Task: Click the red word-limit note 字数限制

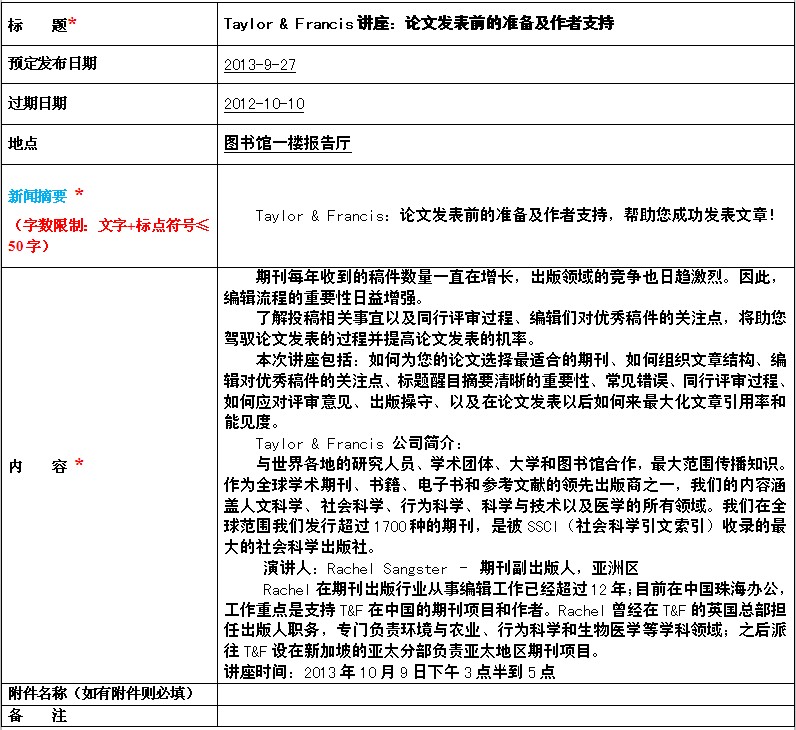Action: pyautogui.click(x=108, y=235)
